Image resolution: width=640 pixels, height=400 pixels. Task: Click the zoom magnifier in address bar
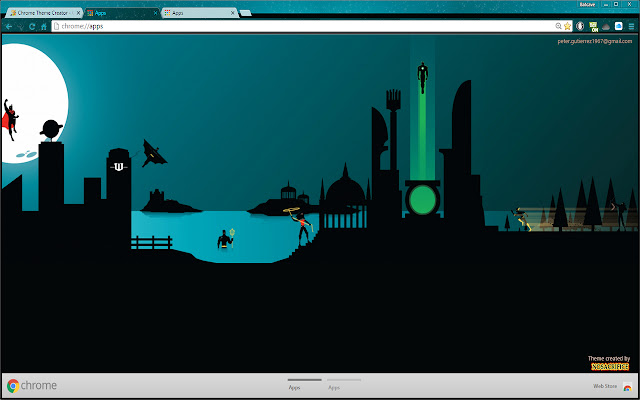point(558,26)
